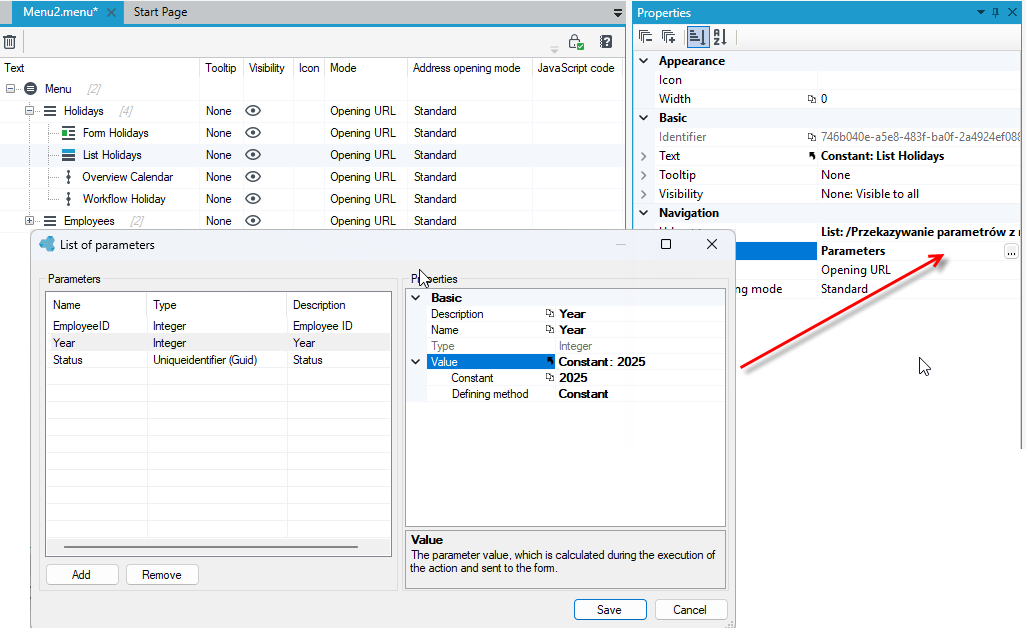1026x628 pixels.
Task: Switch to the Start Page tab
Action: pyautogui.click(x=160, y=12)
